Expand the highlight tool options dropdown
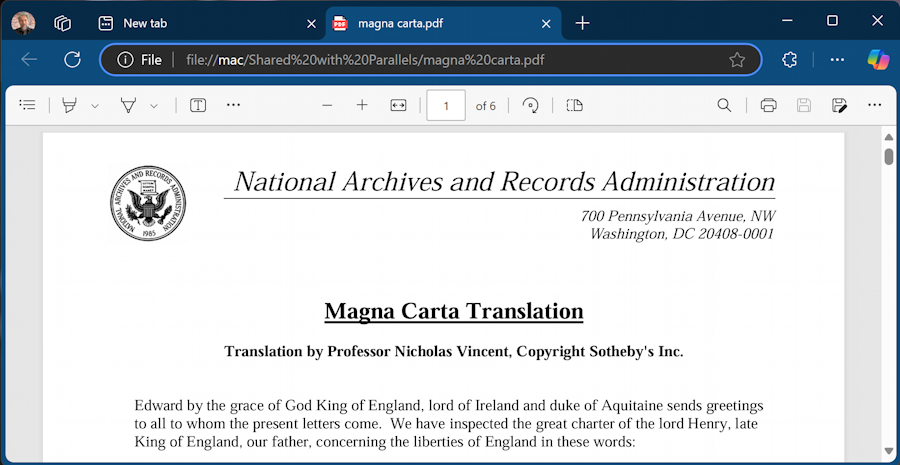This screenshot has height=465, width=900. click(x=95, y=106)
